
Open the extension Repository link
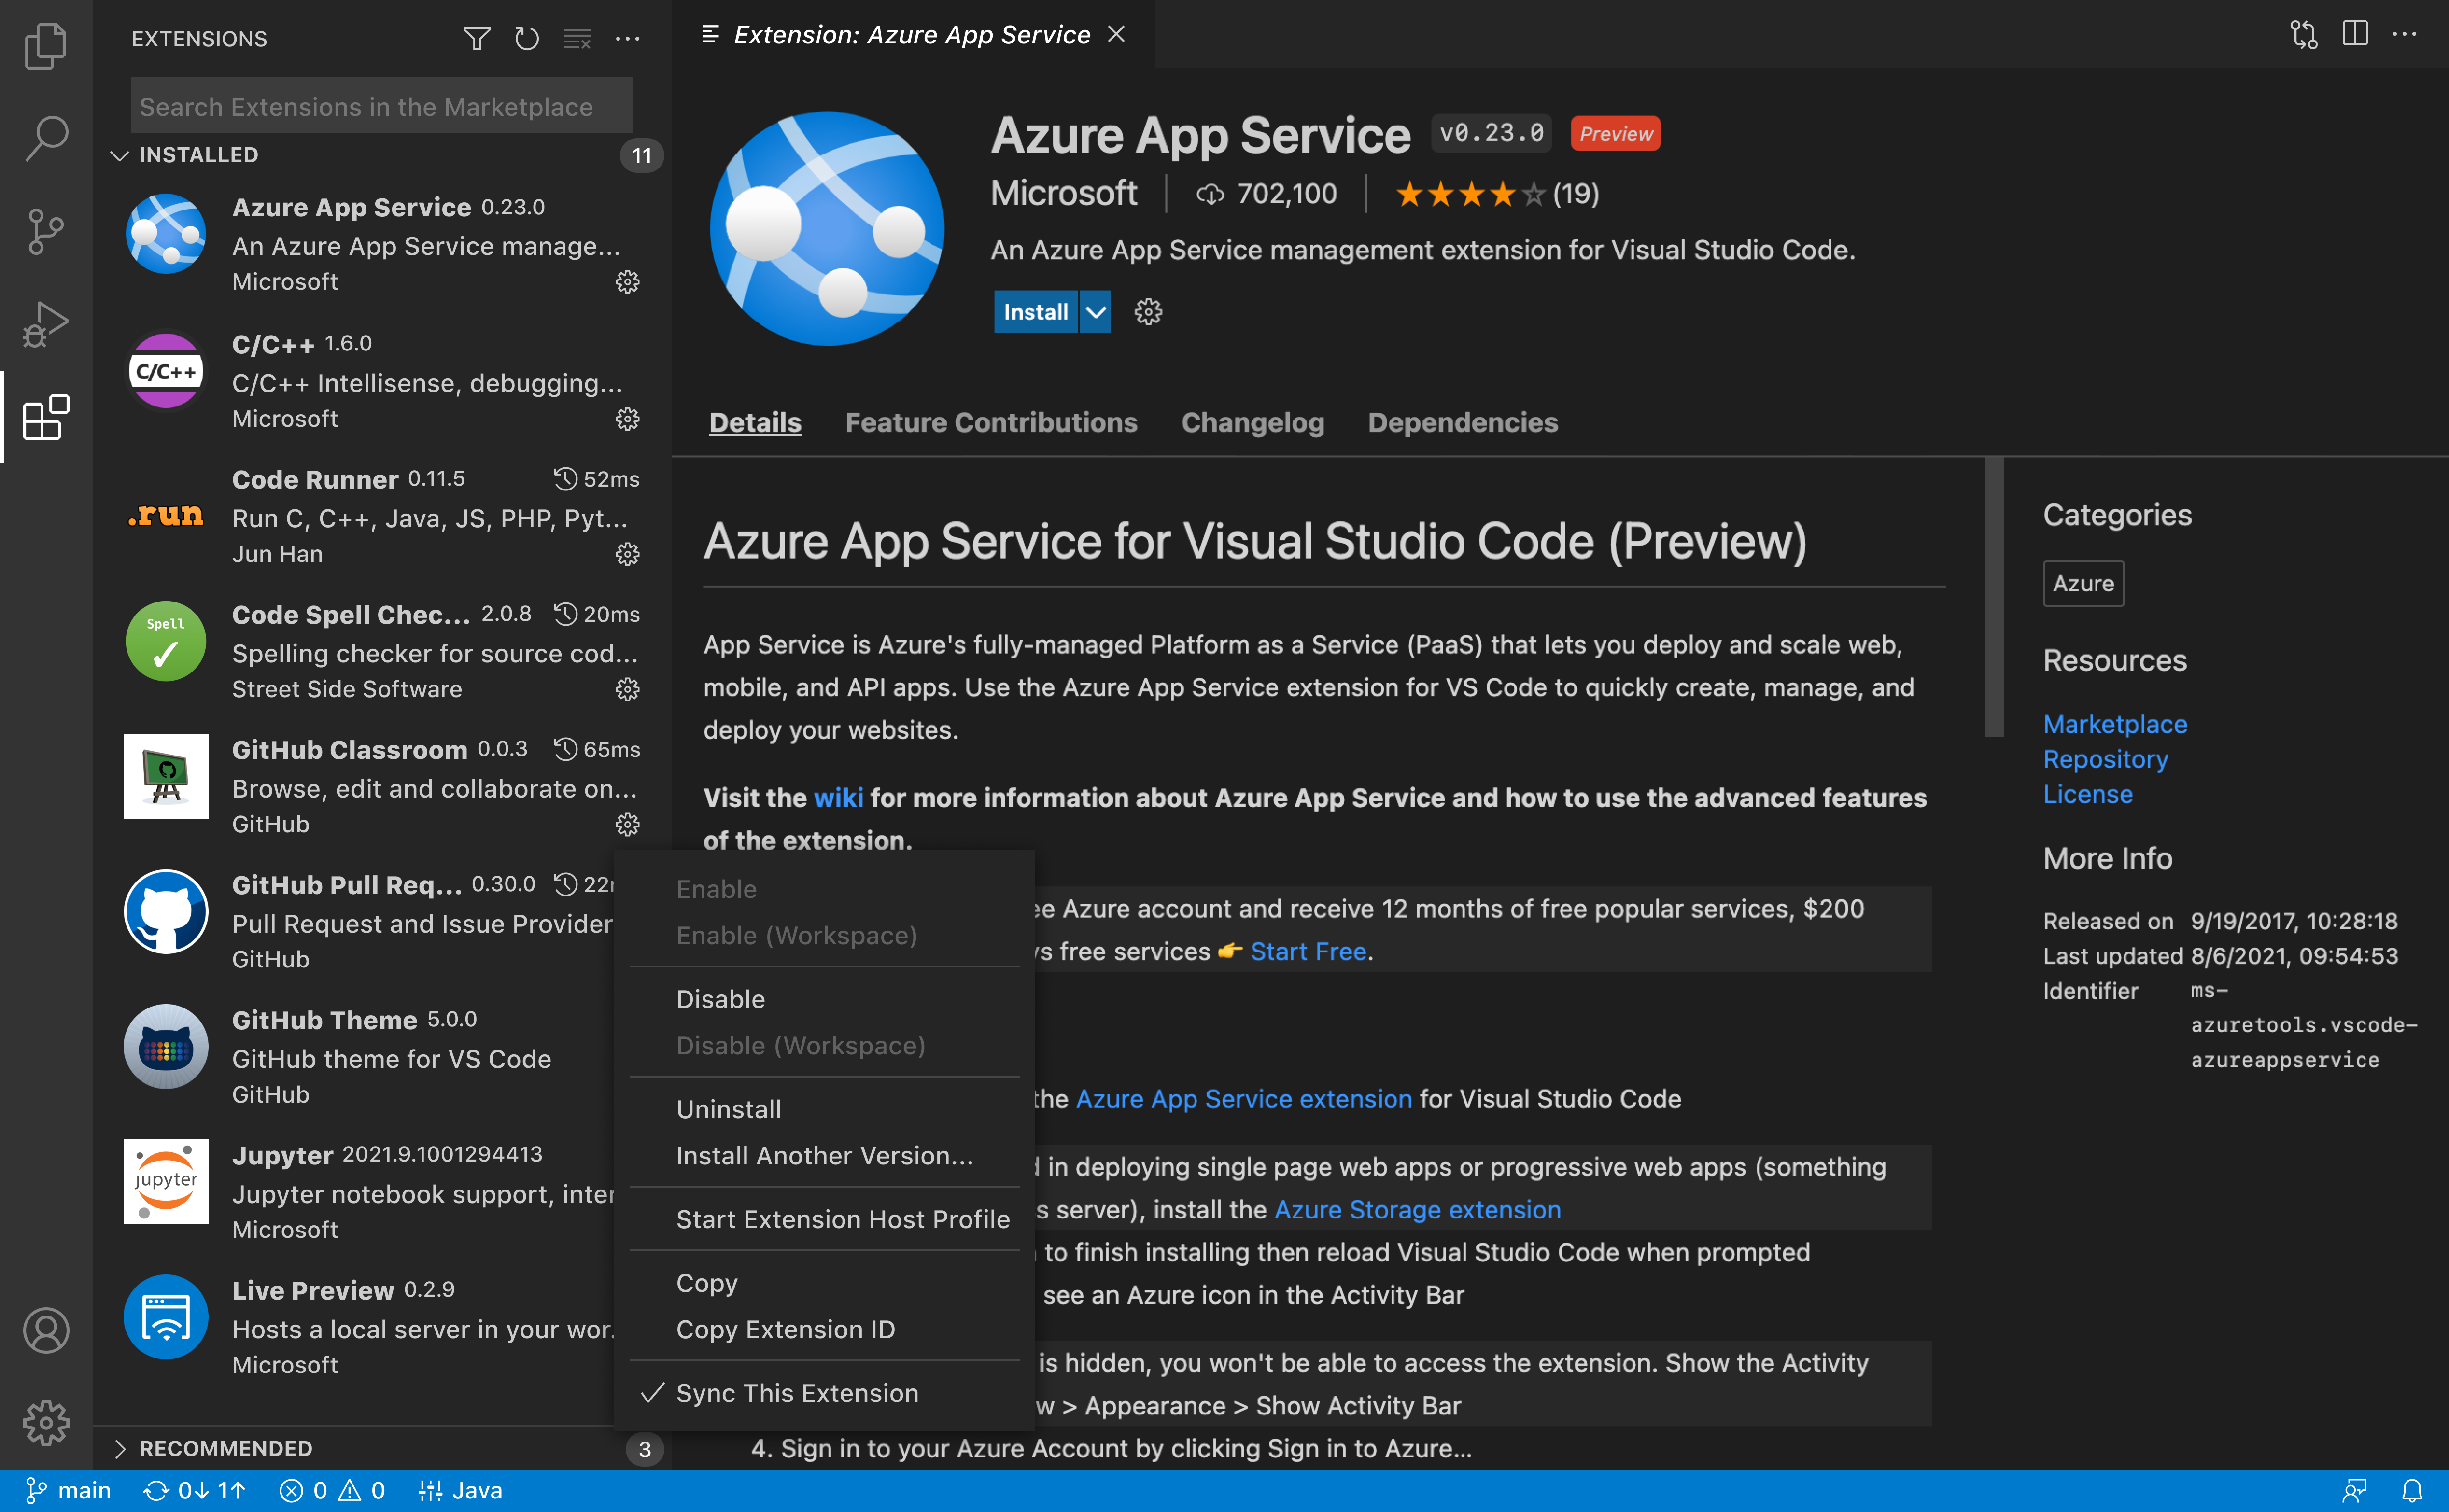click(2105, 759)
